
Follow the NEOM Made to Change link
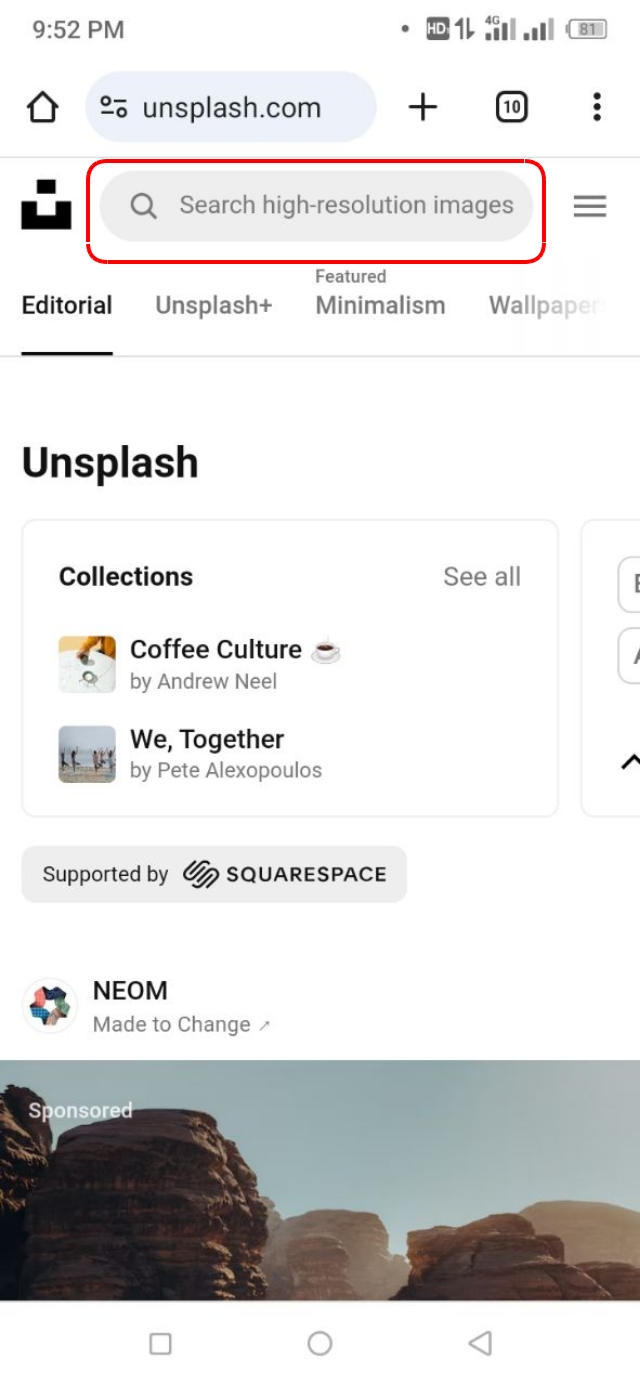[172, 1024]
